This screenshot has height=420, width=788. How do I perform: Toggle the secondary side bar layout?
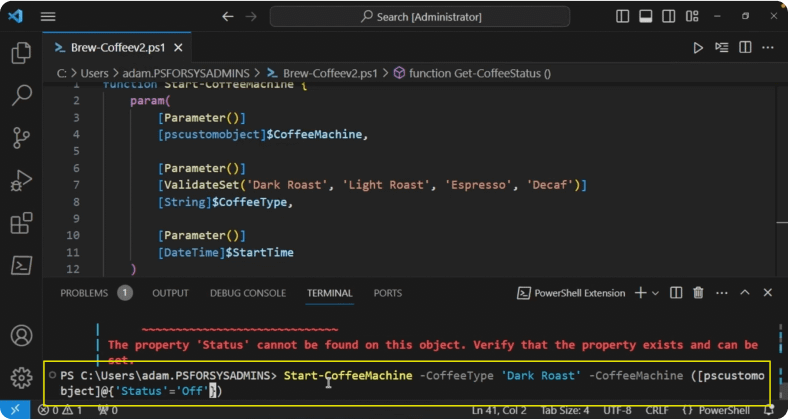[x=668, y=17]
